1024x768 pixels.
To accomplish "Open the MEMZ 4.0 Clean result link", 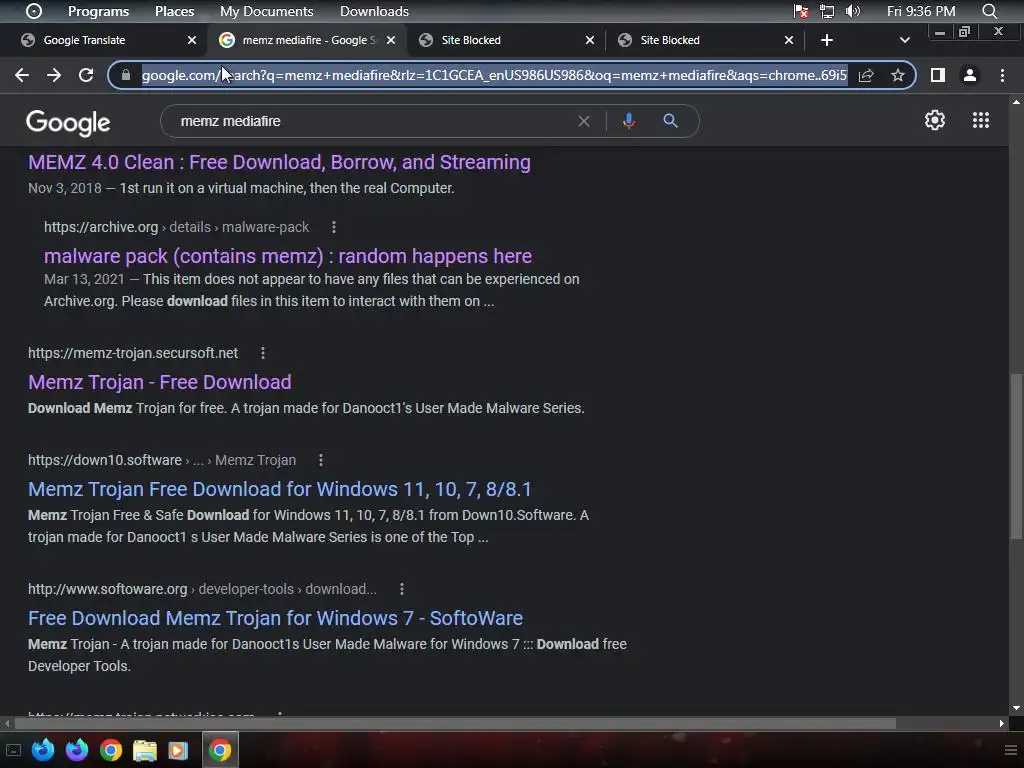I will click(279, 162).
